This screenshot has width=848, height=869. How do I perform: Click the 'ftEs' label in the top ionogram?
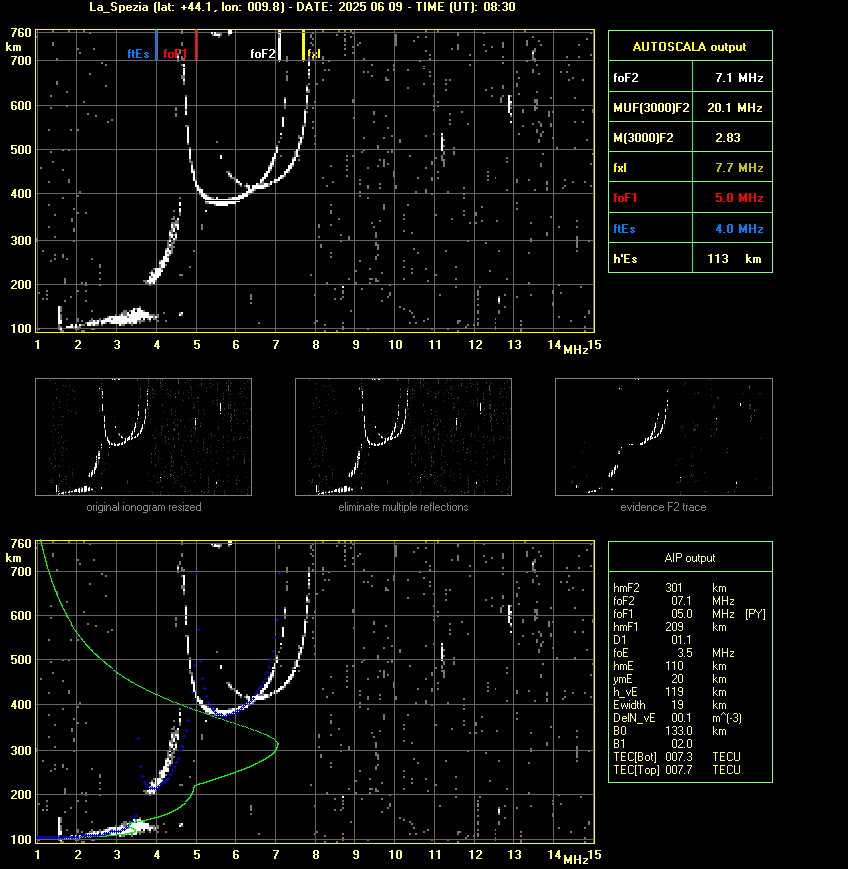pyautogui.click(x=139, y=54)
